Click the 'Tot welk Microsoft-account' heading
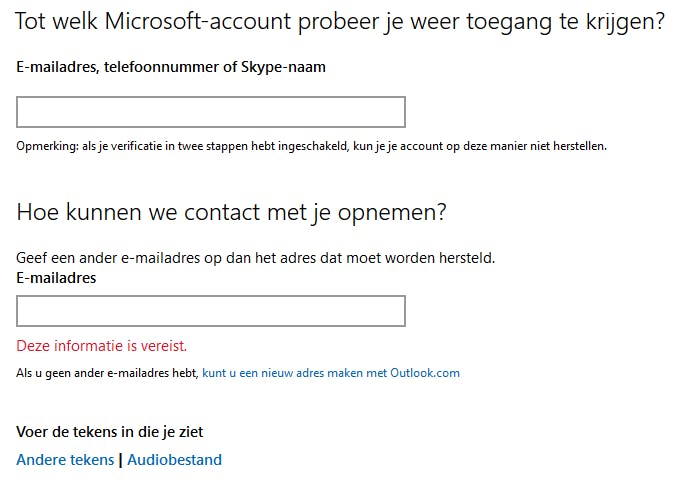 pos(340,21)
